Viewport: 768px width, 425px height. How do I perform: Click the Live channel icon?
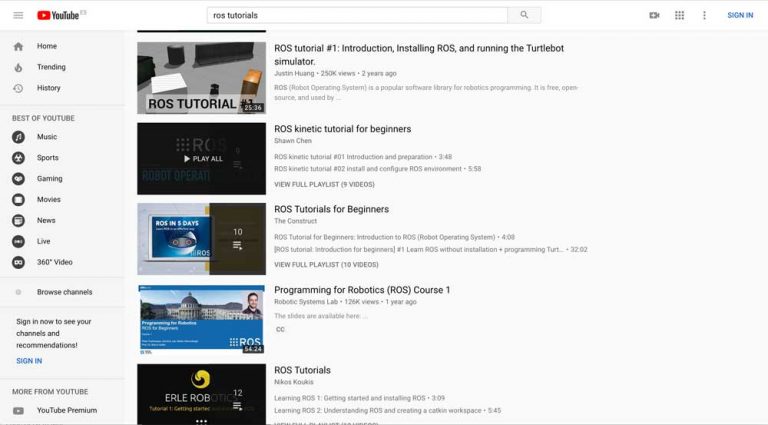18,242
